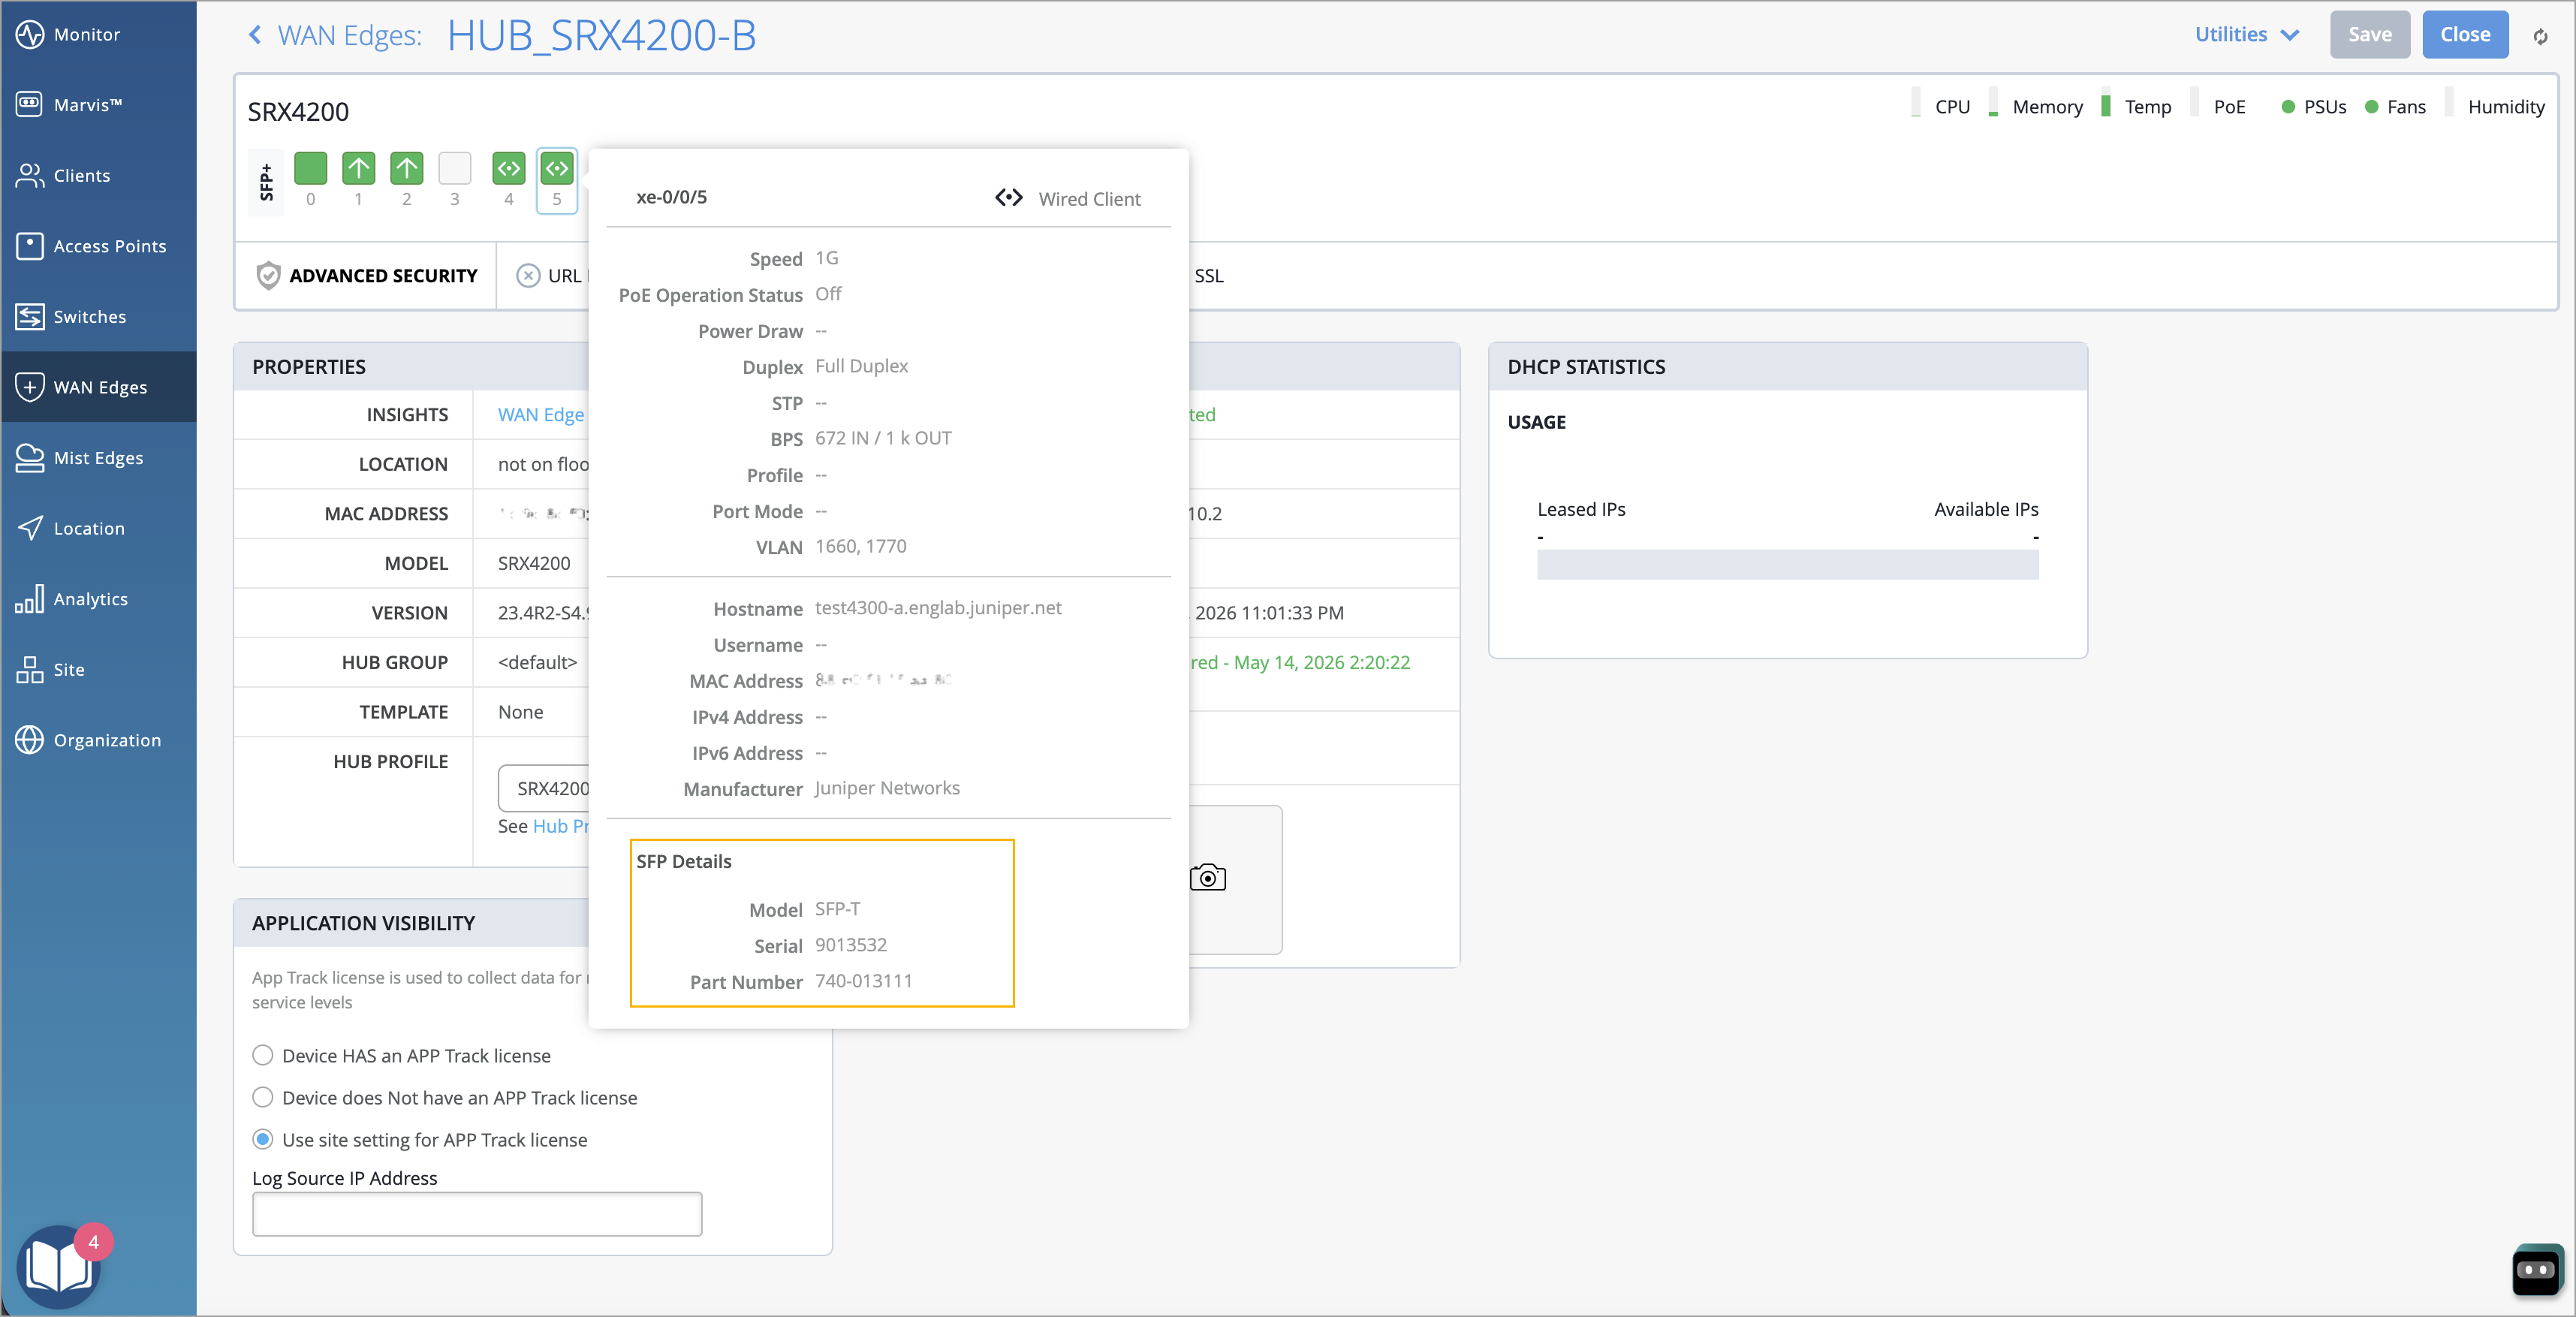Click the HUB_SRX4200-B page title
The image size is (2576, 1317).
coord(601,35)
